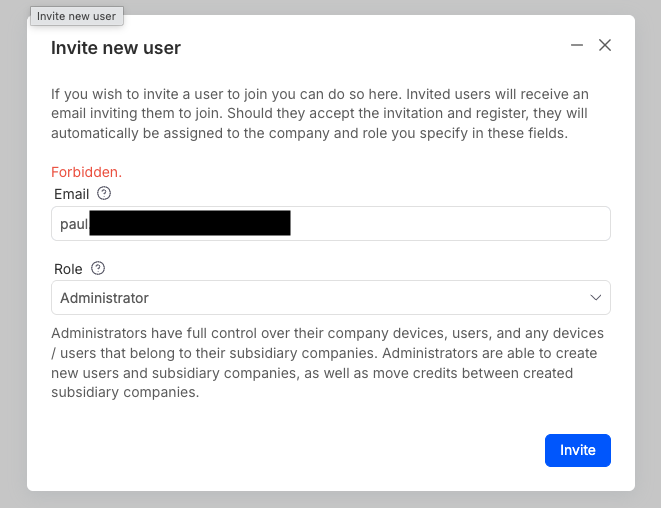Minimize the Invite new user dialog
This screenshot has width=661, height=508.
[x=576, y=46]
